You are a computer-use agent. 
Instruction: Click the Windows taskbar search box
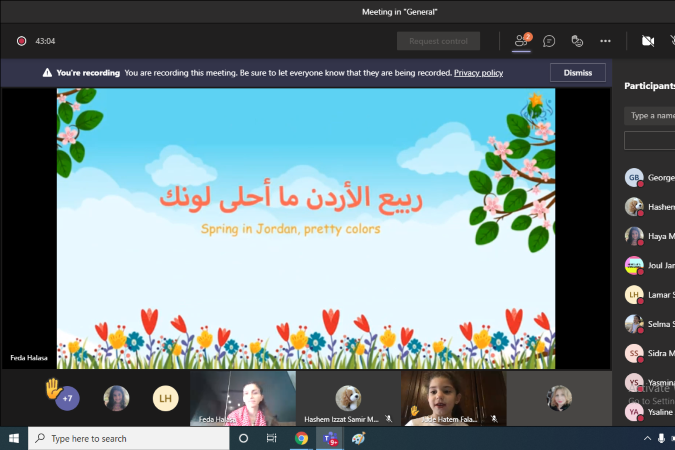click(130, 438)
